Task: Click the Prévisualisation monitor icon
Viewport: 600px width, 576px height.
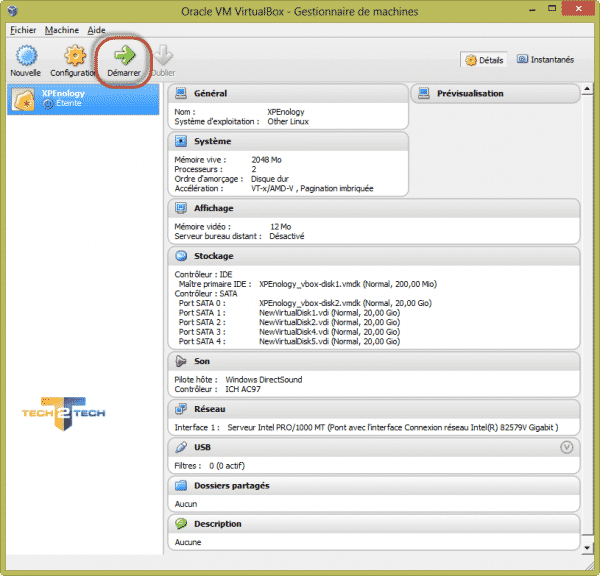Action: [424, 93]
